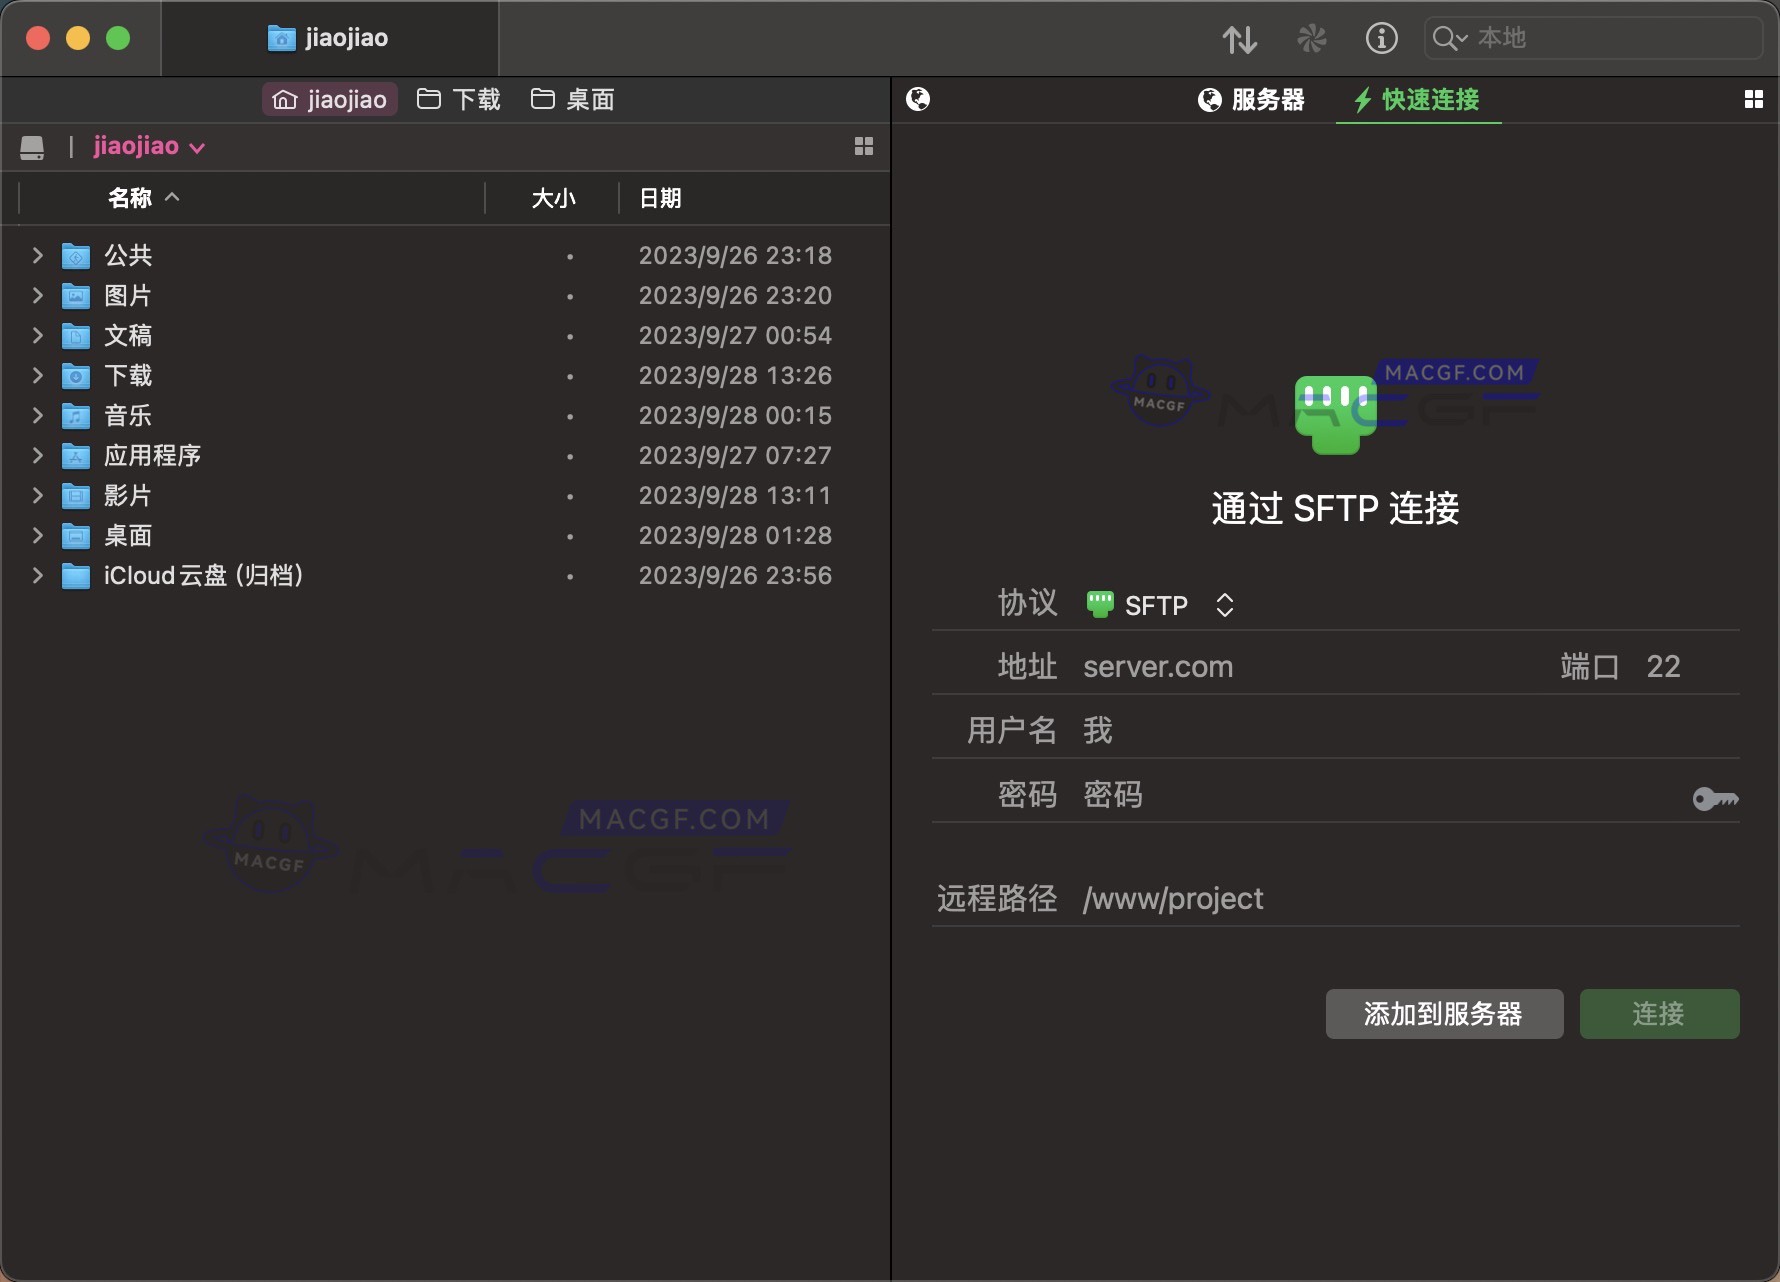Expand the iCloud云盘 (归档) folder

pos(37,576)
